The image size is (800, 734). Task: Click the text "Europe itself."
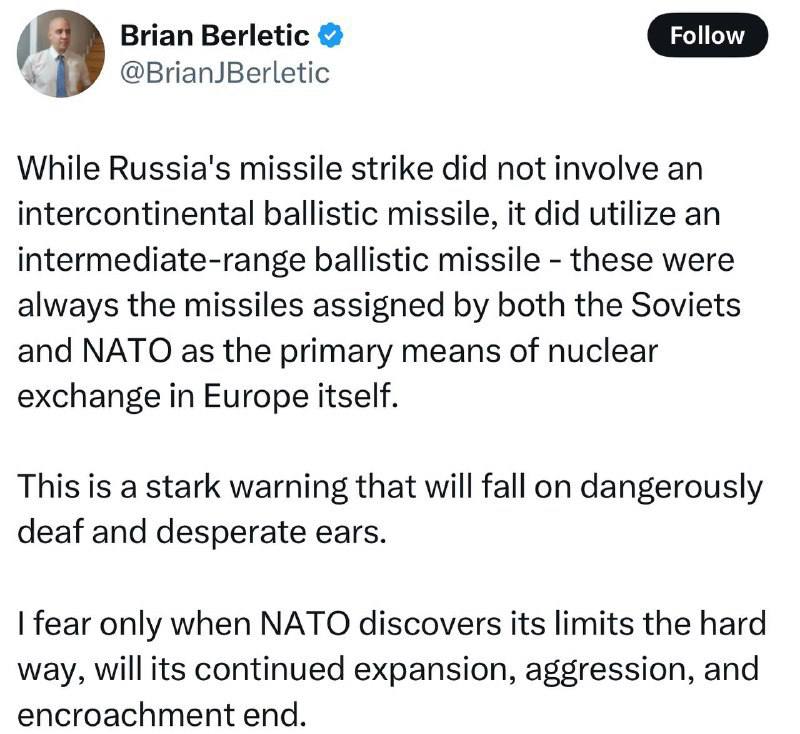301,396
